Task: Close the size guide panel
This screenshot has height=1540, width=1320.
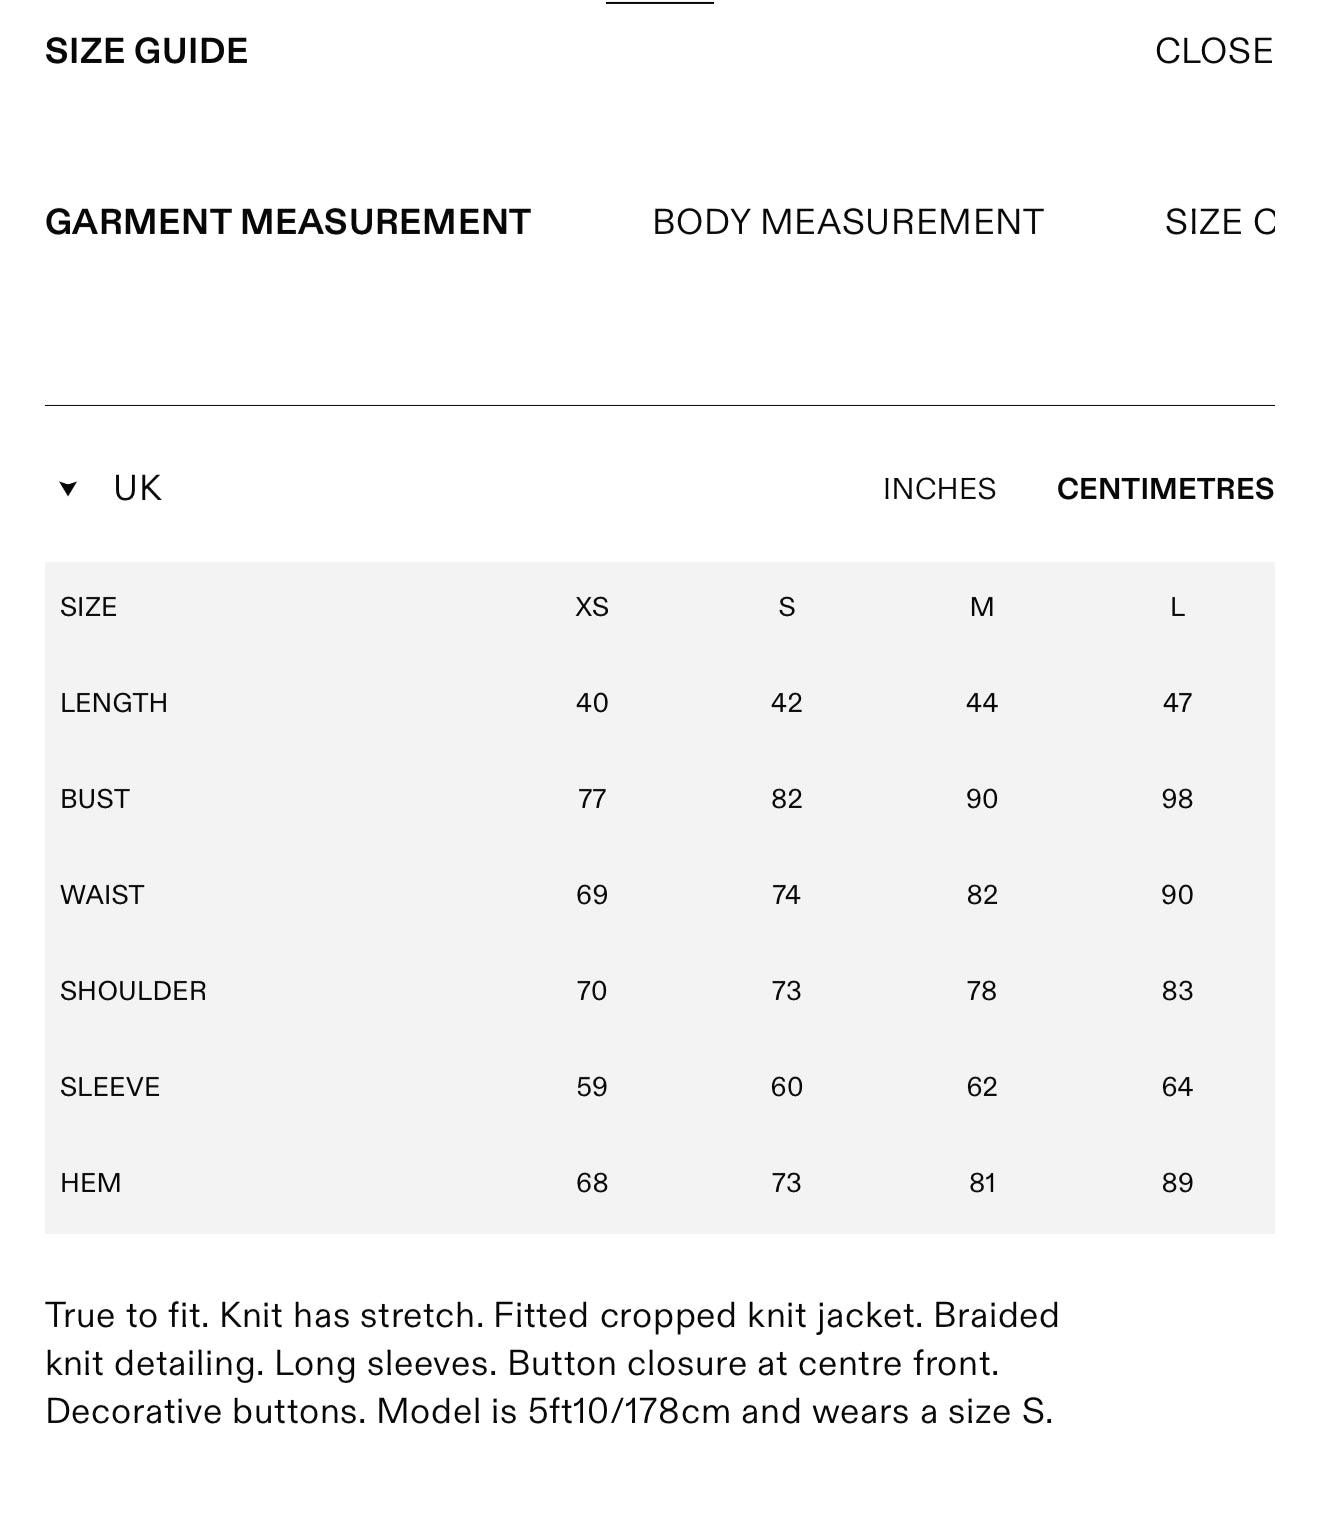Action: [1213, 51]
